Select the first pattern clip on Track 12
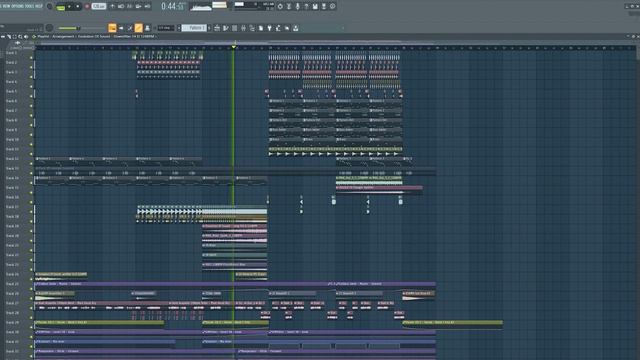 click(52, 161)
